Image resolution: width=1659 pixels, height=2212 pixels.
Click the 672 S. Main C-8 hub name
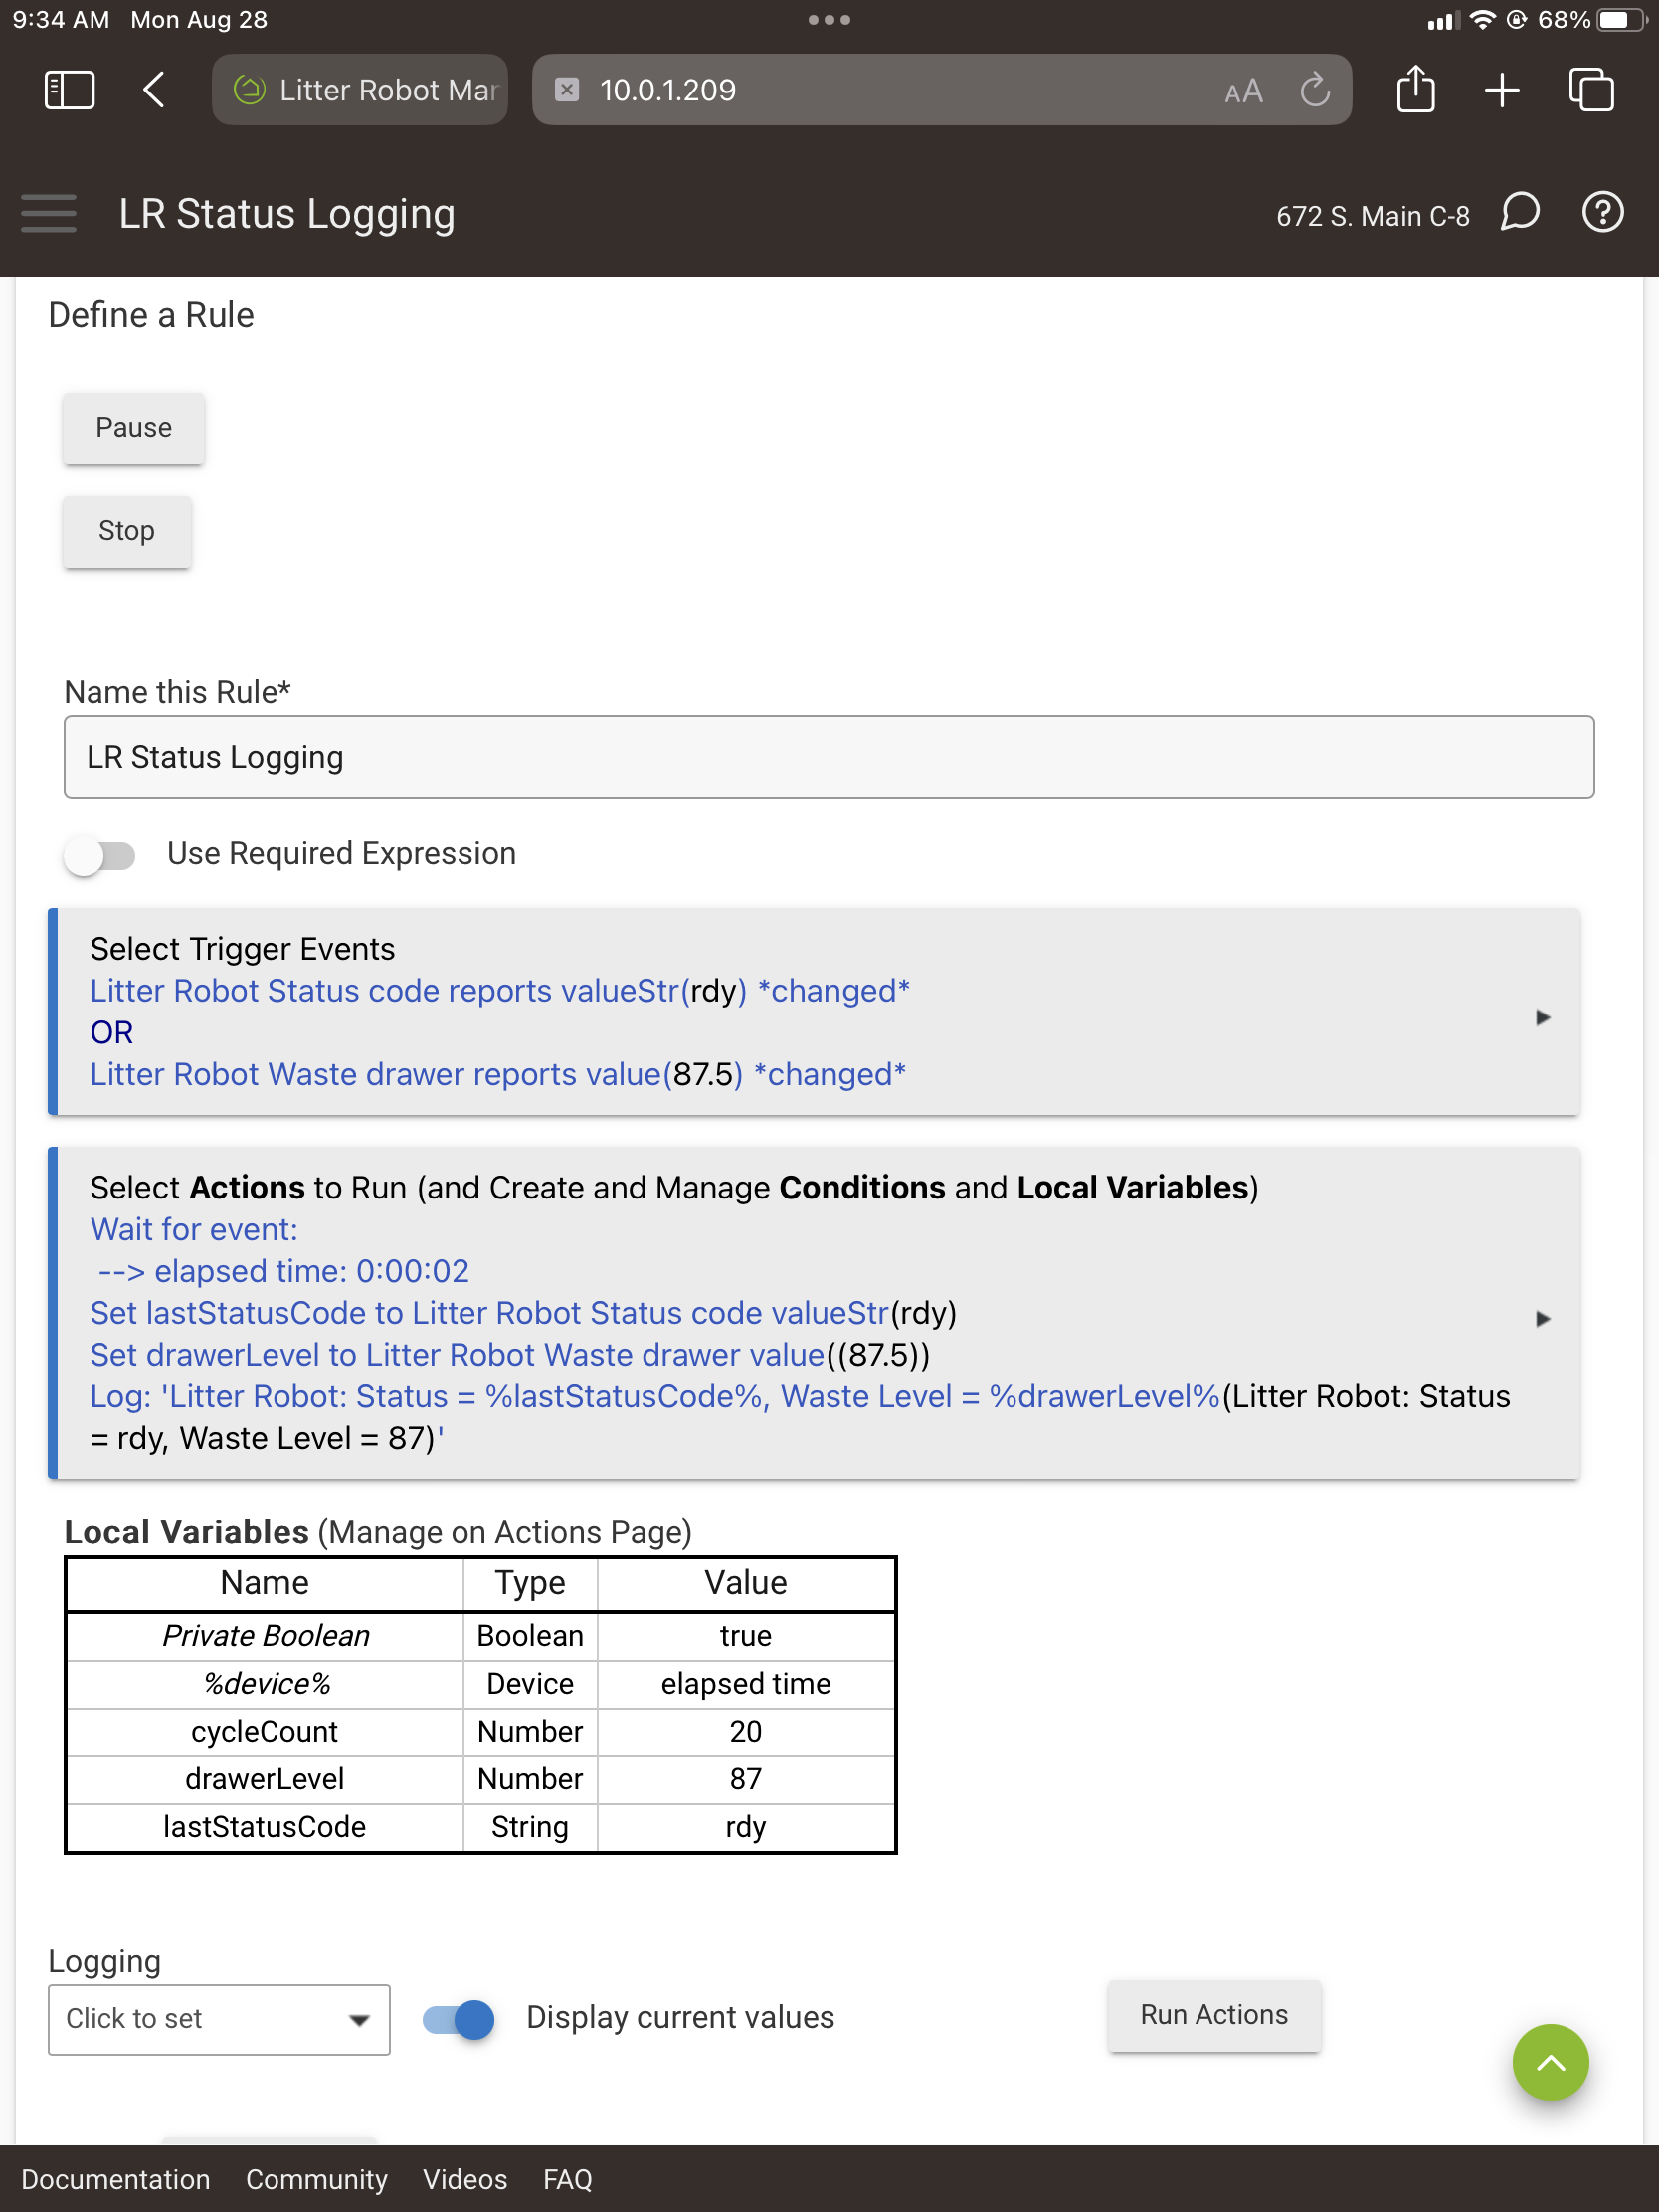click(1372, 216)
